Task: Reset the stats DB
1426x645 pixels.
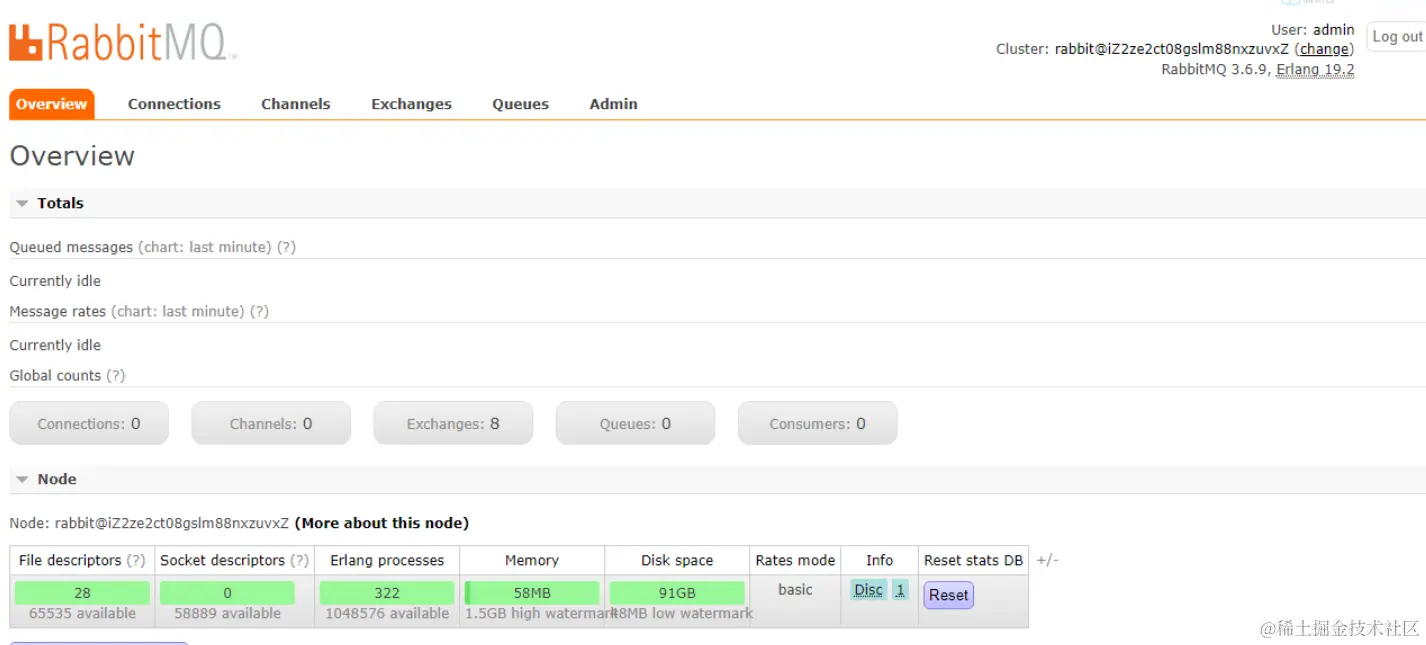Action: click(x=948, y=595)
